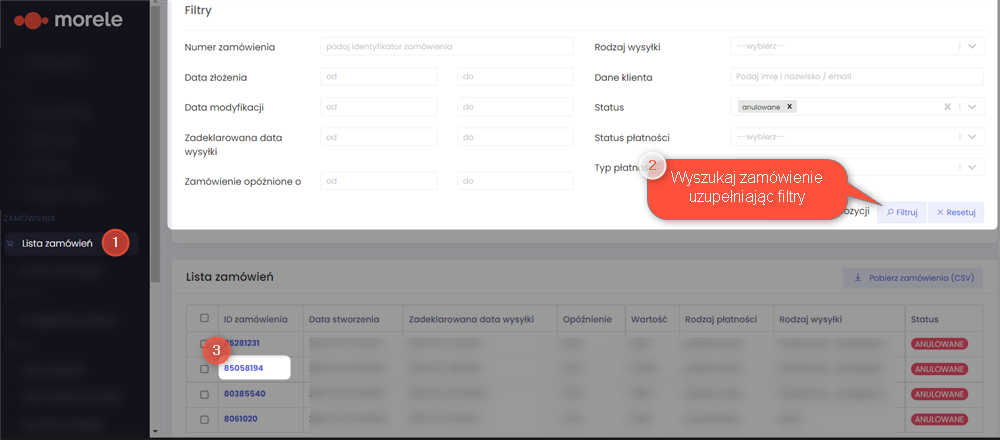Expand the Rodzaj wysyłki dropdown

972,47
